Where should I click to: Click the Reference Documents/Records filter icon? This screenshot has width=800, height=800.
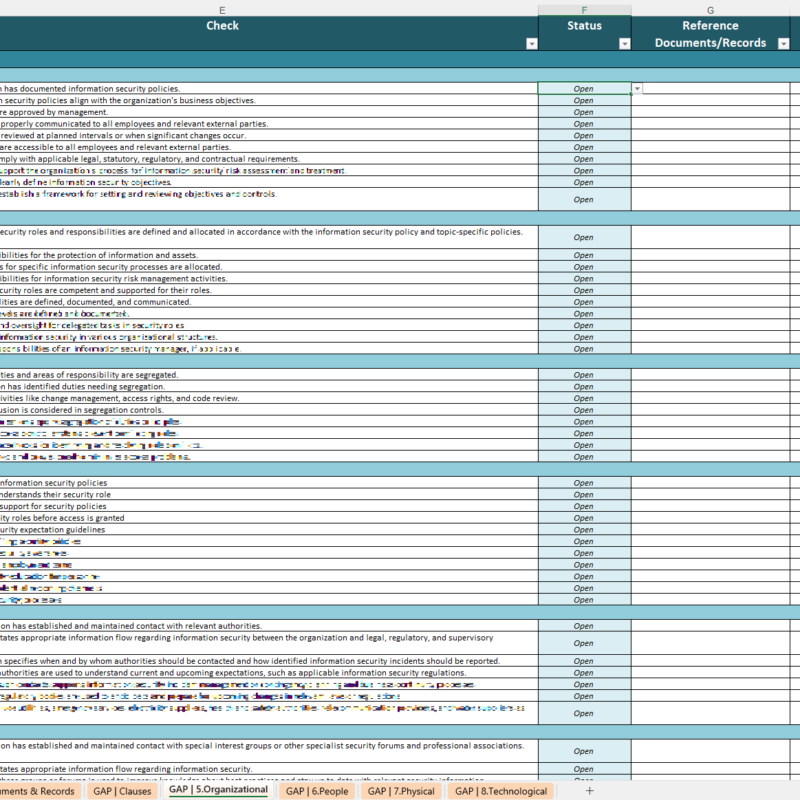[x=782, y=44]
